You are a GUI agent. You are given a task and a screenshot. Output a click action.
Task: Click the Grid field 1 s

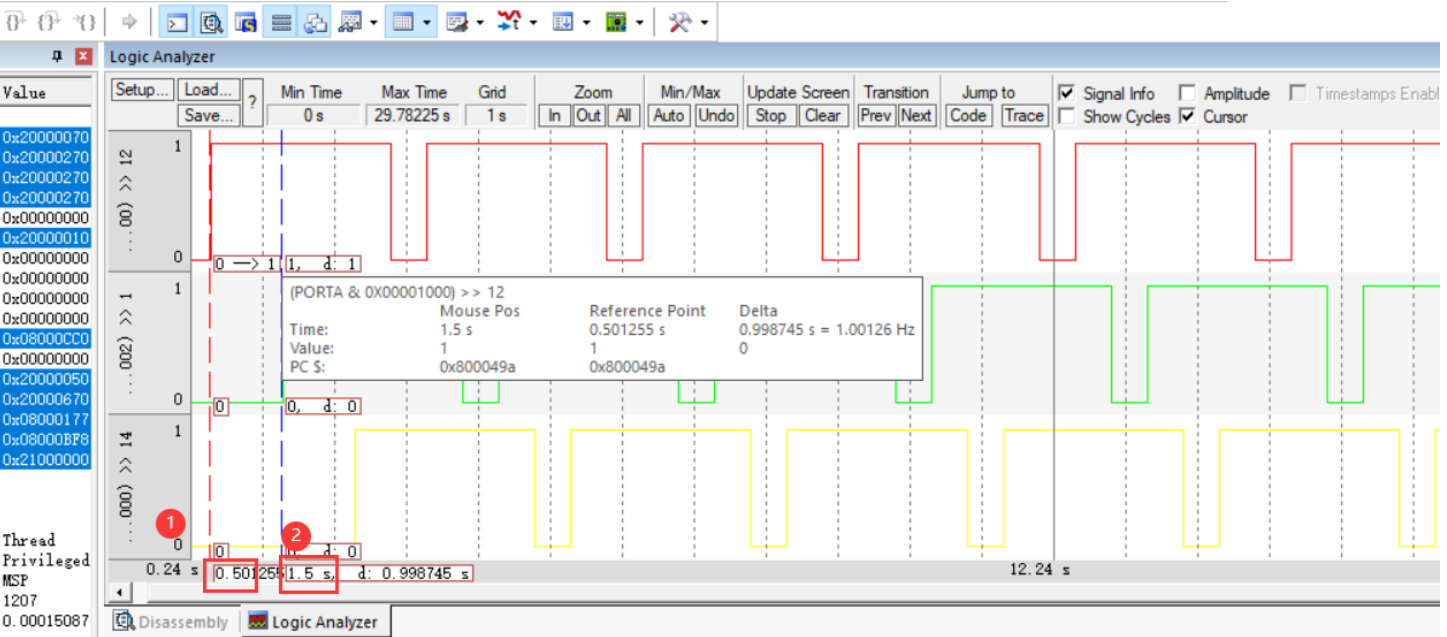497,116
